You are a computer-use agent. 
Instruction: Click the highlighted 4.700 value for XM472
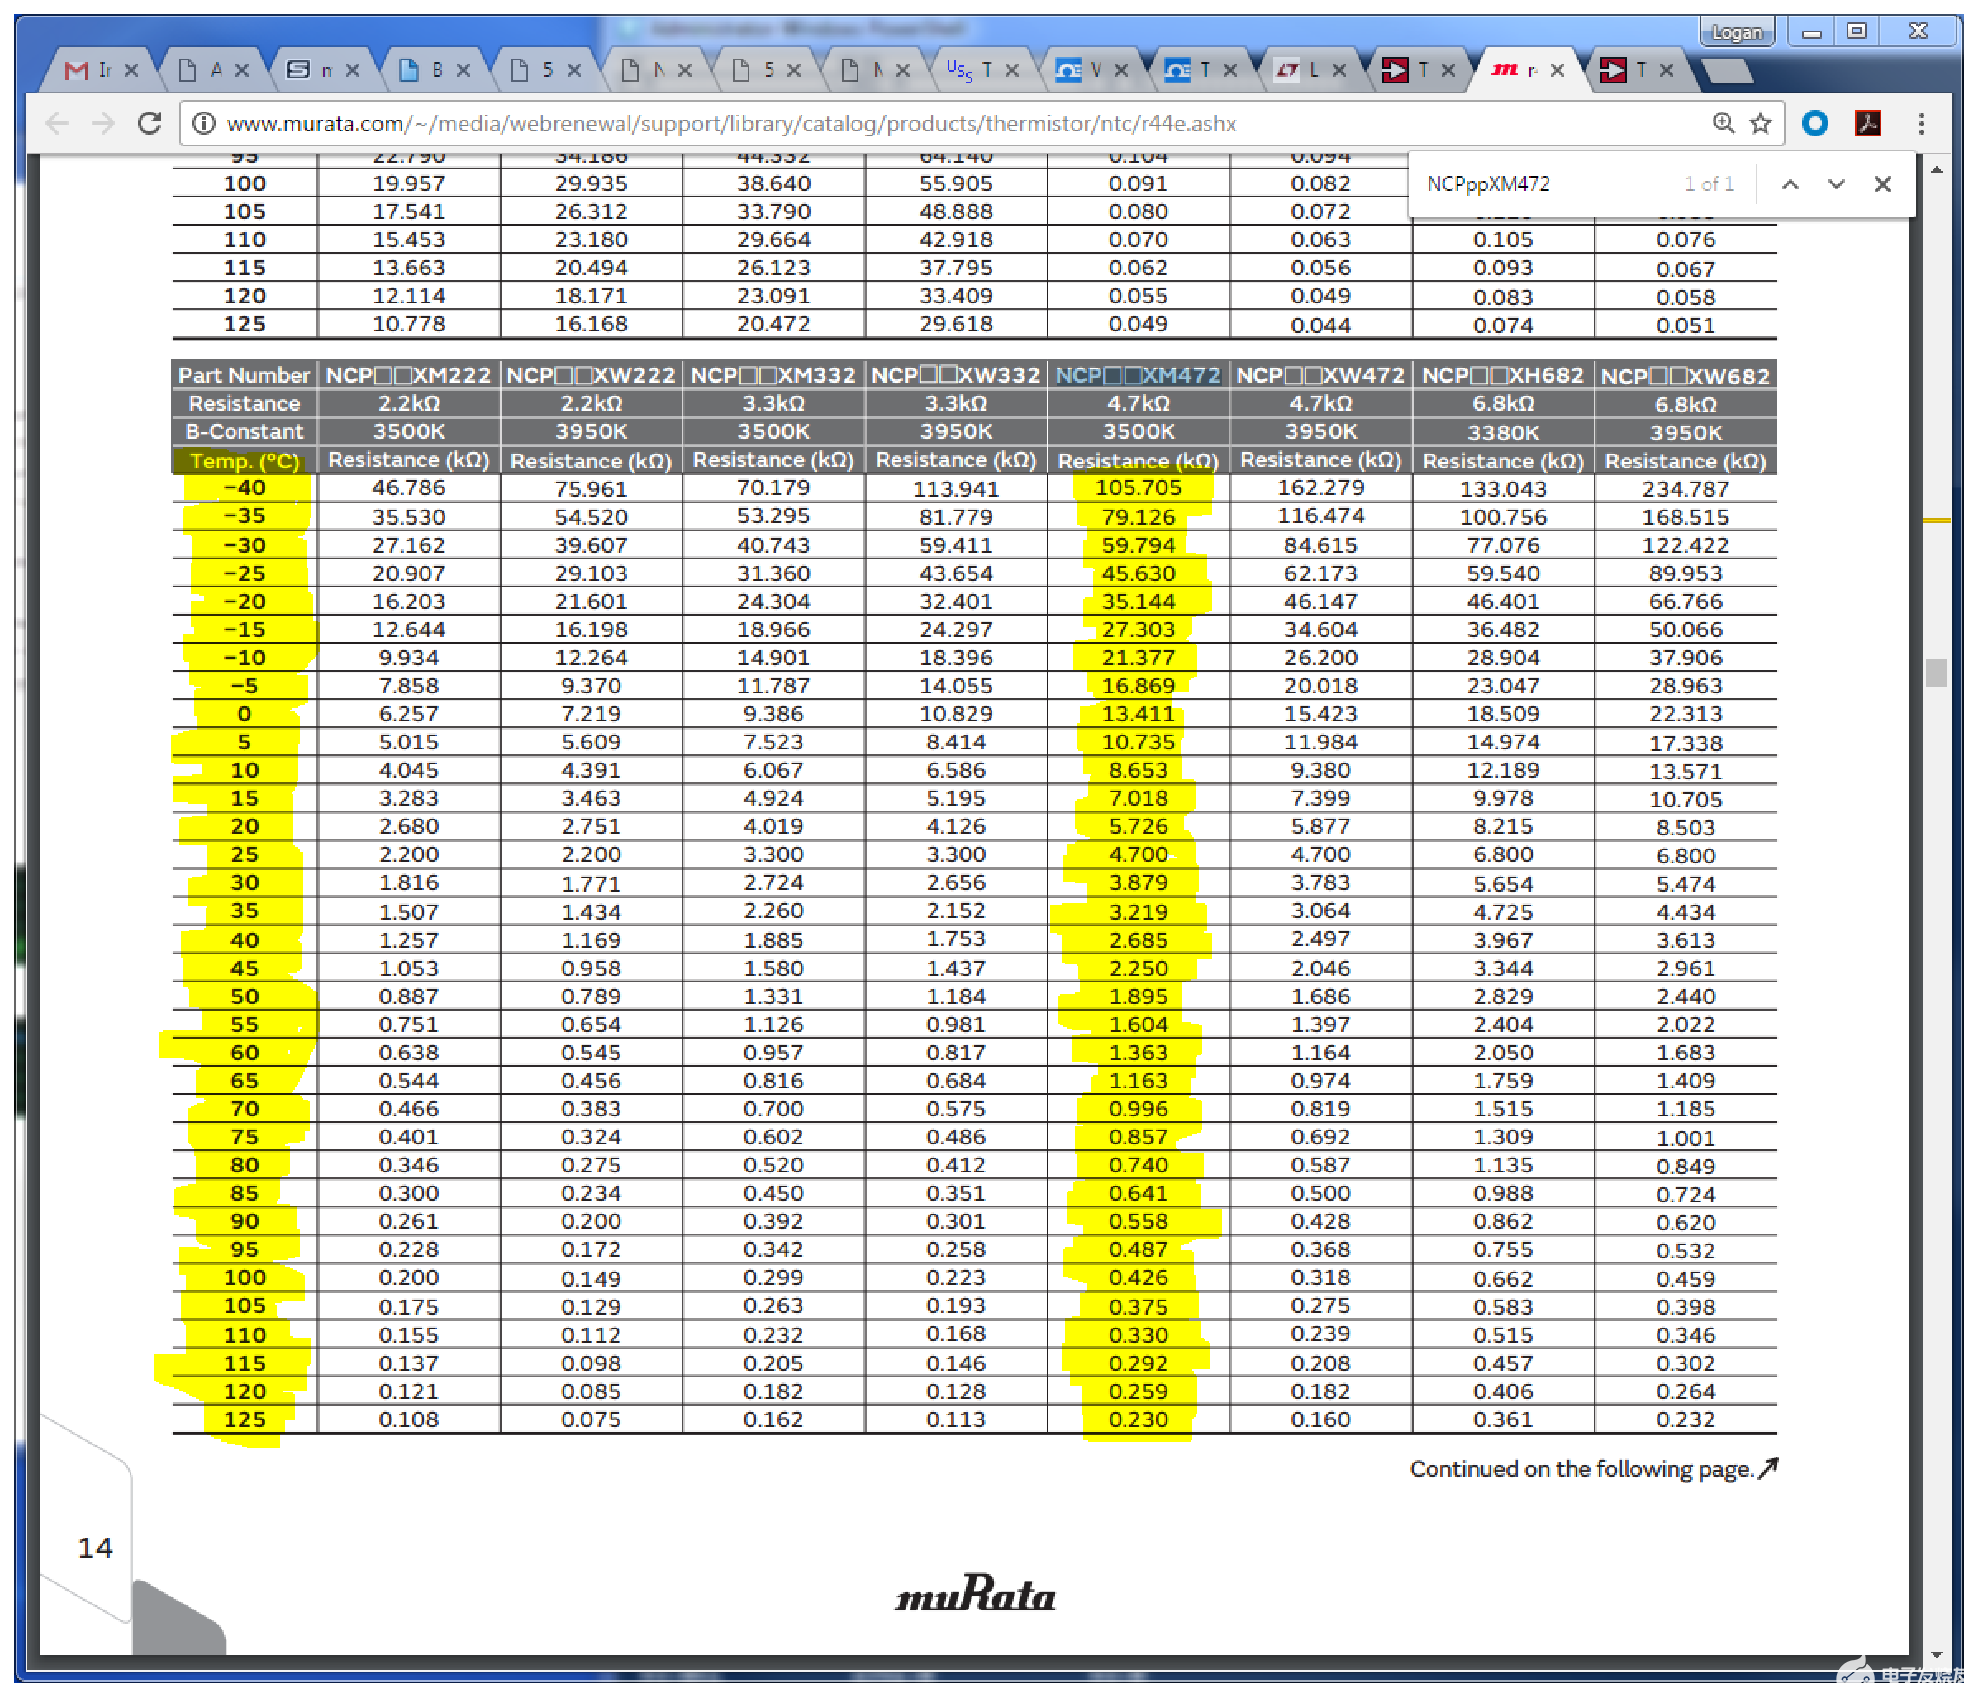(x=1138, y=855)
